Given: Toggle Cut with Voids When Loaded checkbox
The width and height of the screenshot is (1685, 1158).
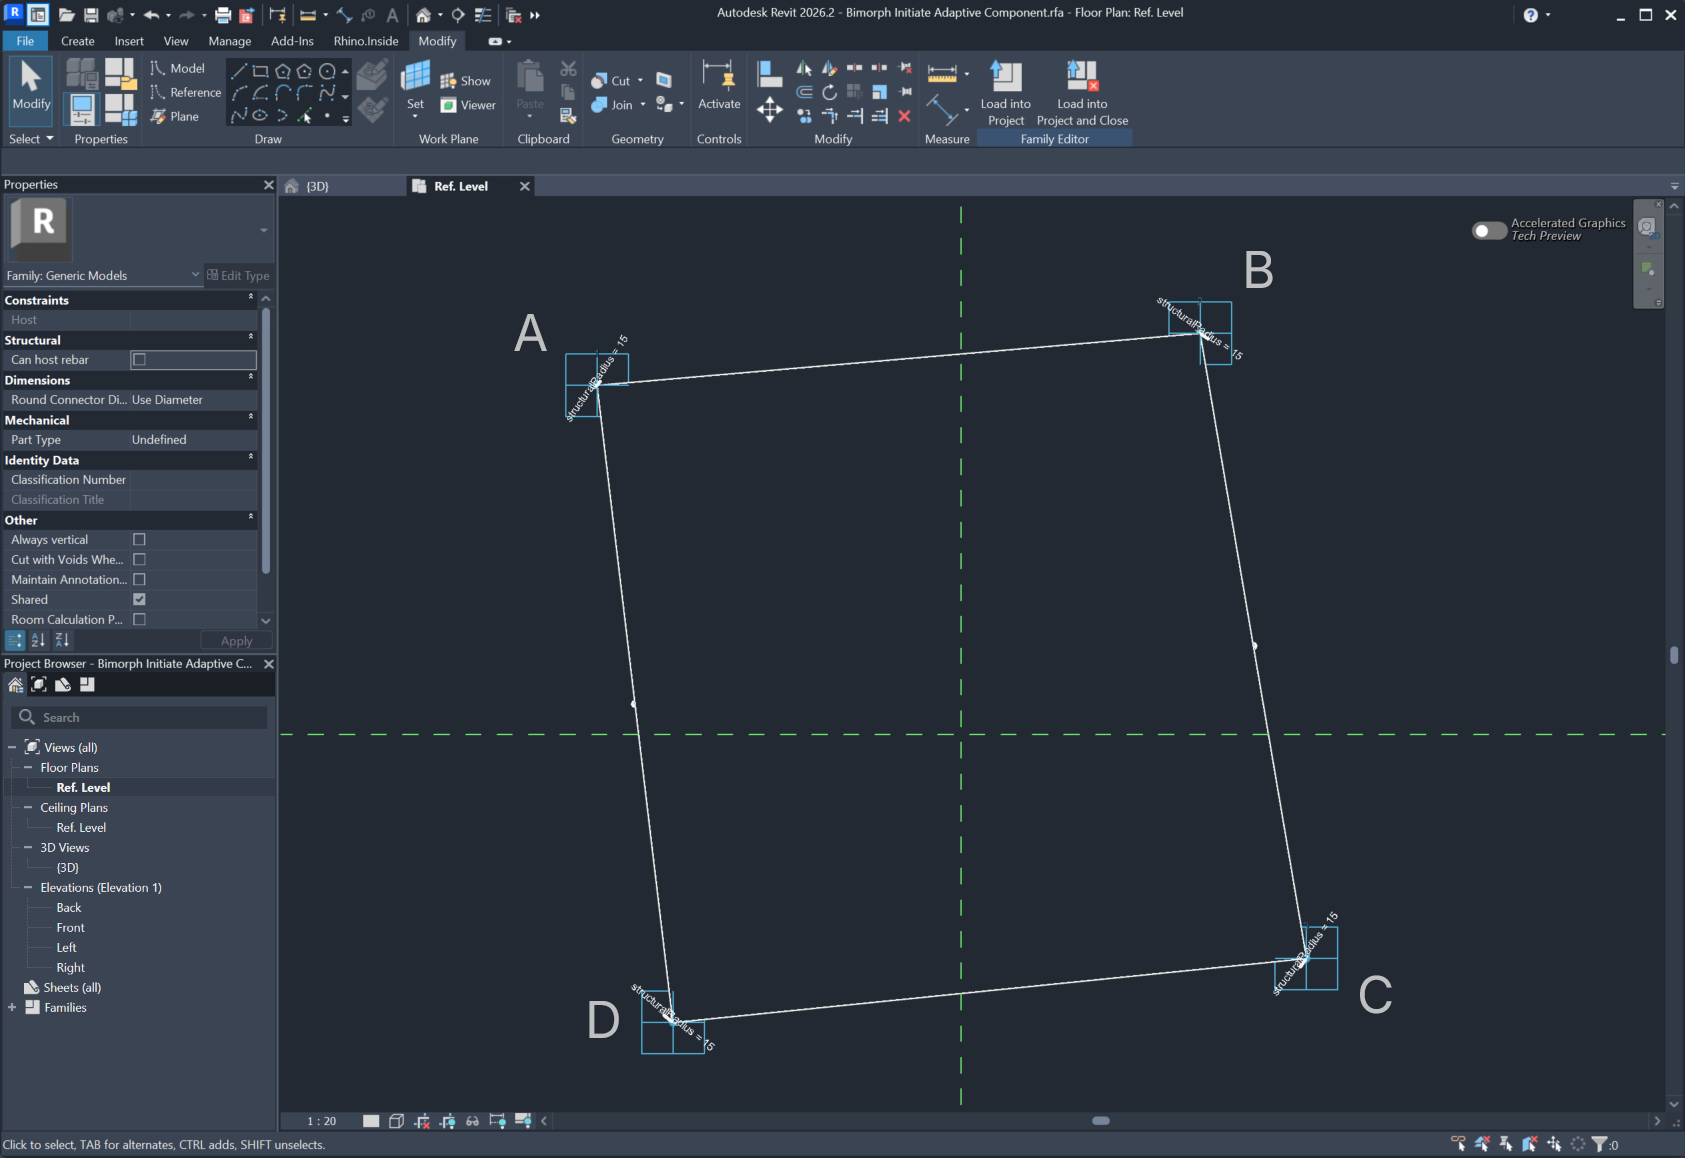Looking at the screenshot, I should click(x=139, y=559).
